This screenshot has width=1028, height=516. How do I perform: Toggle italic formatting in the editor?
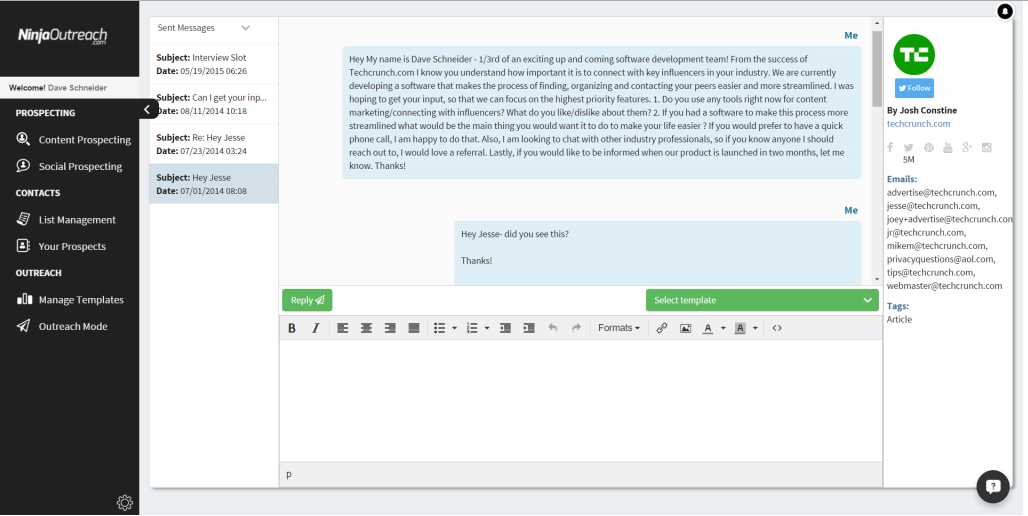click(x=315, y=328)
